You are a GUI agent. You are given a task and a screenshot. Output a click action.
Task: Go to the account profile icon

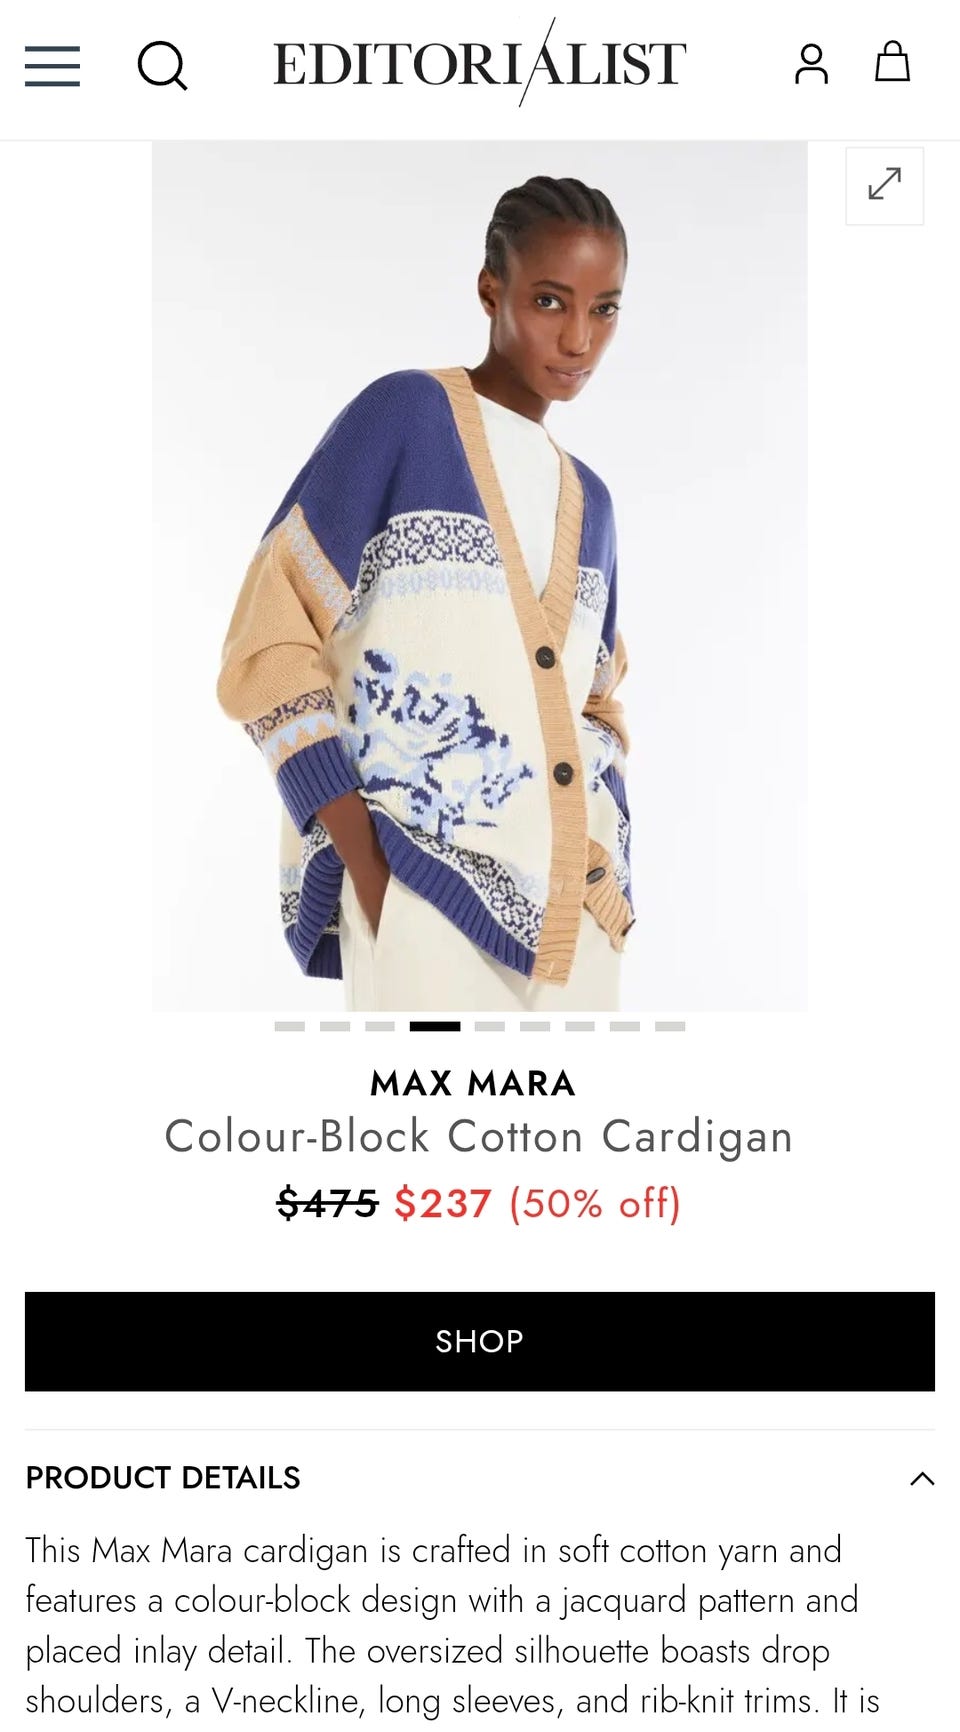tap(811, 64)
